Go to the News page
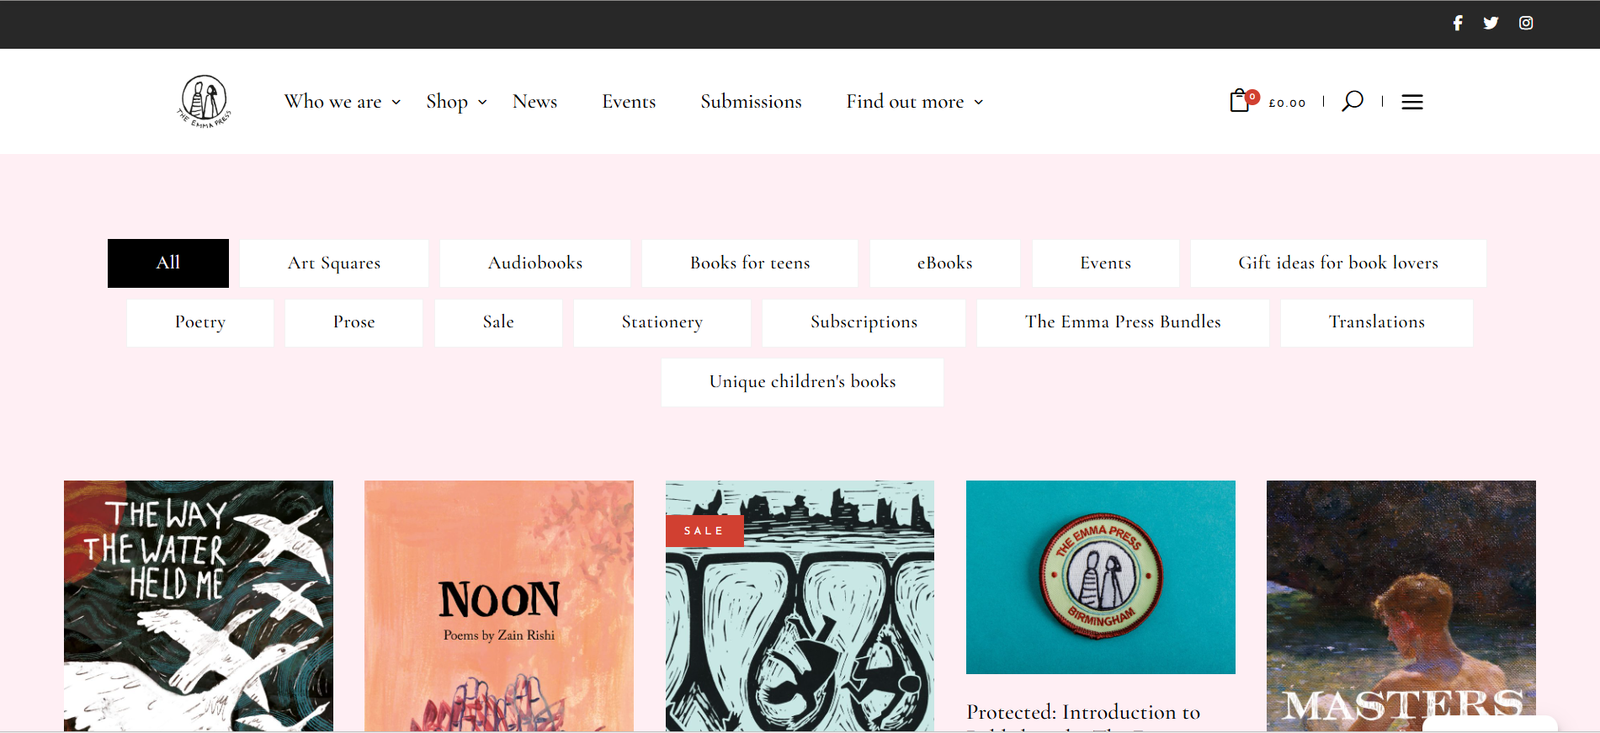This screenshot has height=733, width=1600. pos(535,102)
